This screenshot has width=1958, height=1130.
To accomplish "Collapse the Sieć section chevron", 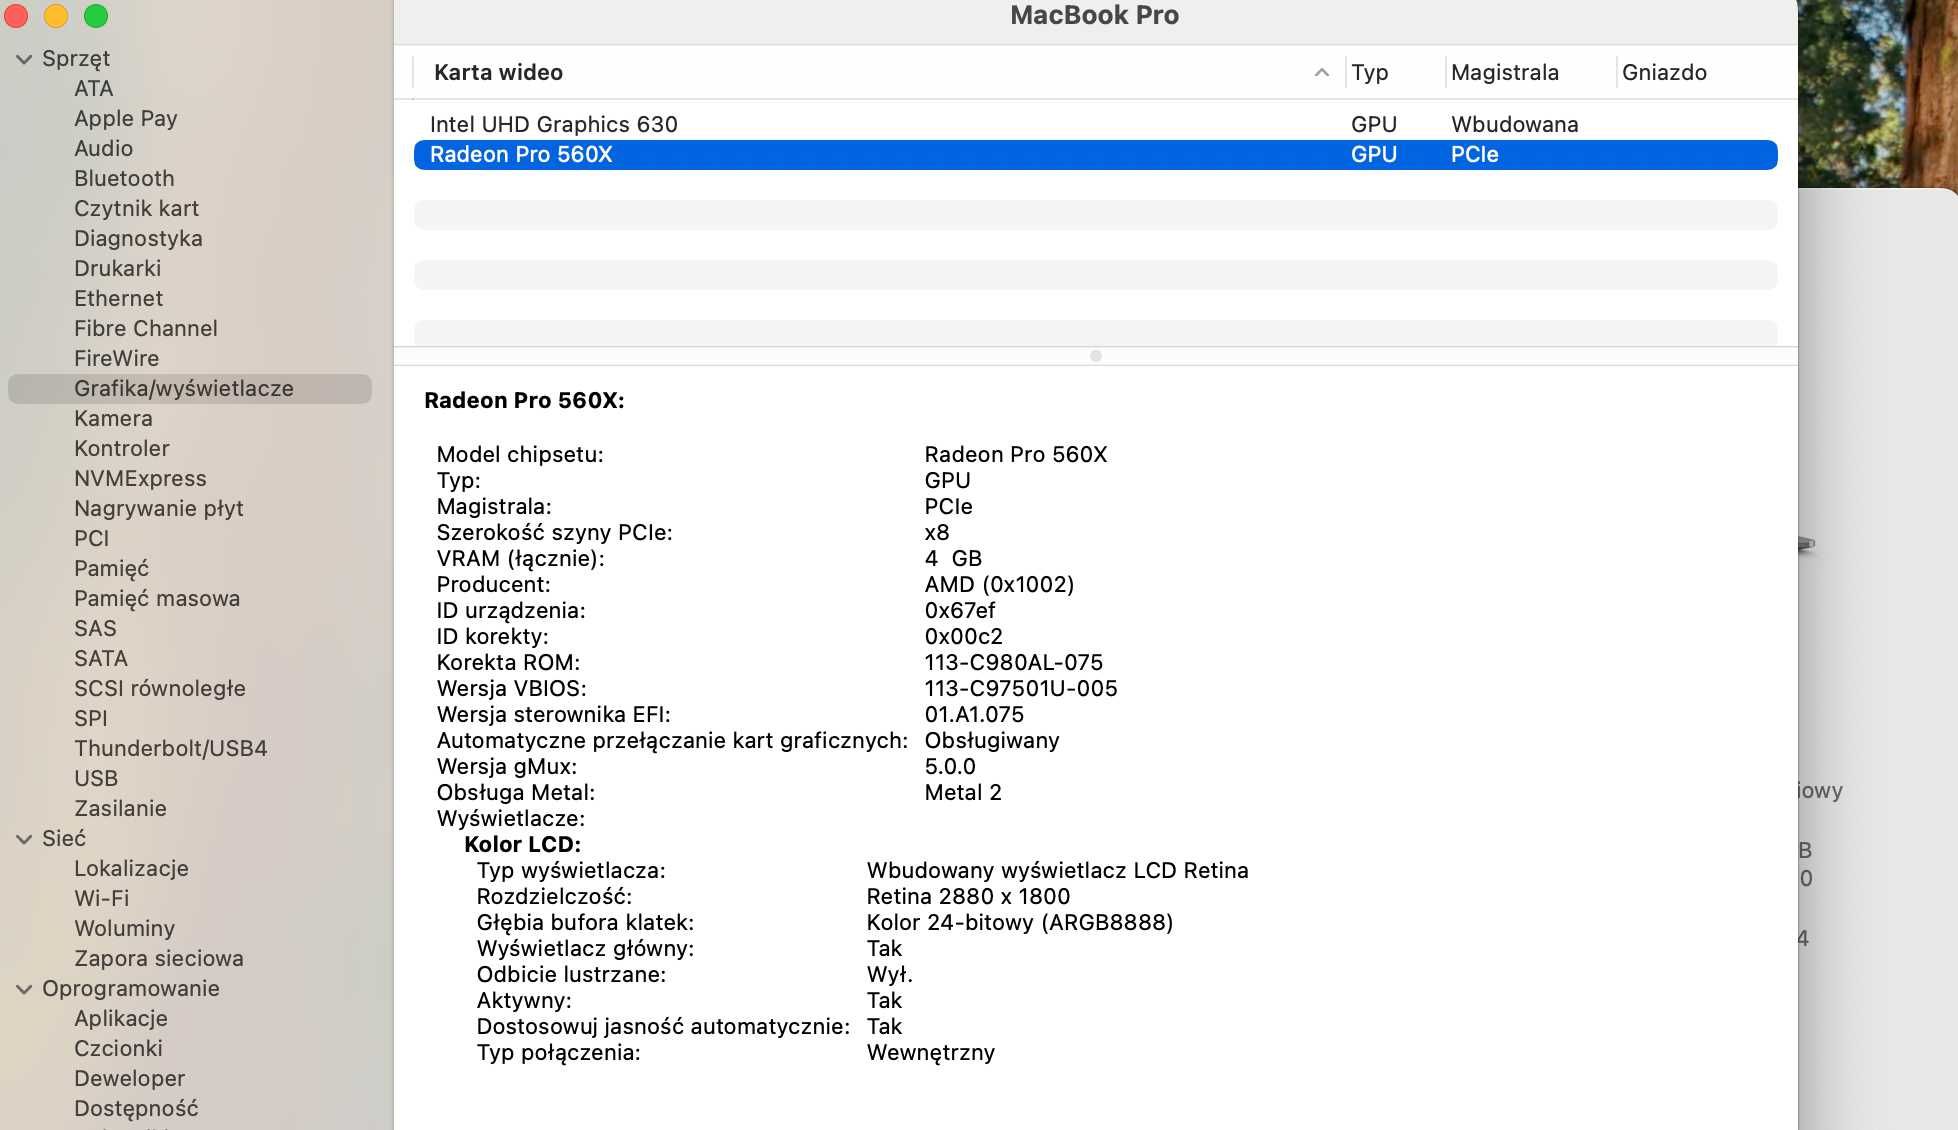I will pos(24,839).
